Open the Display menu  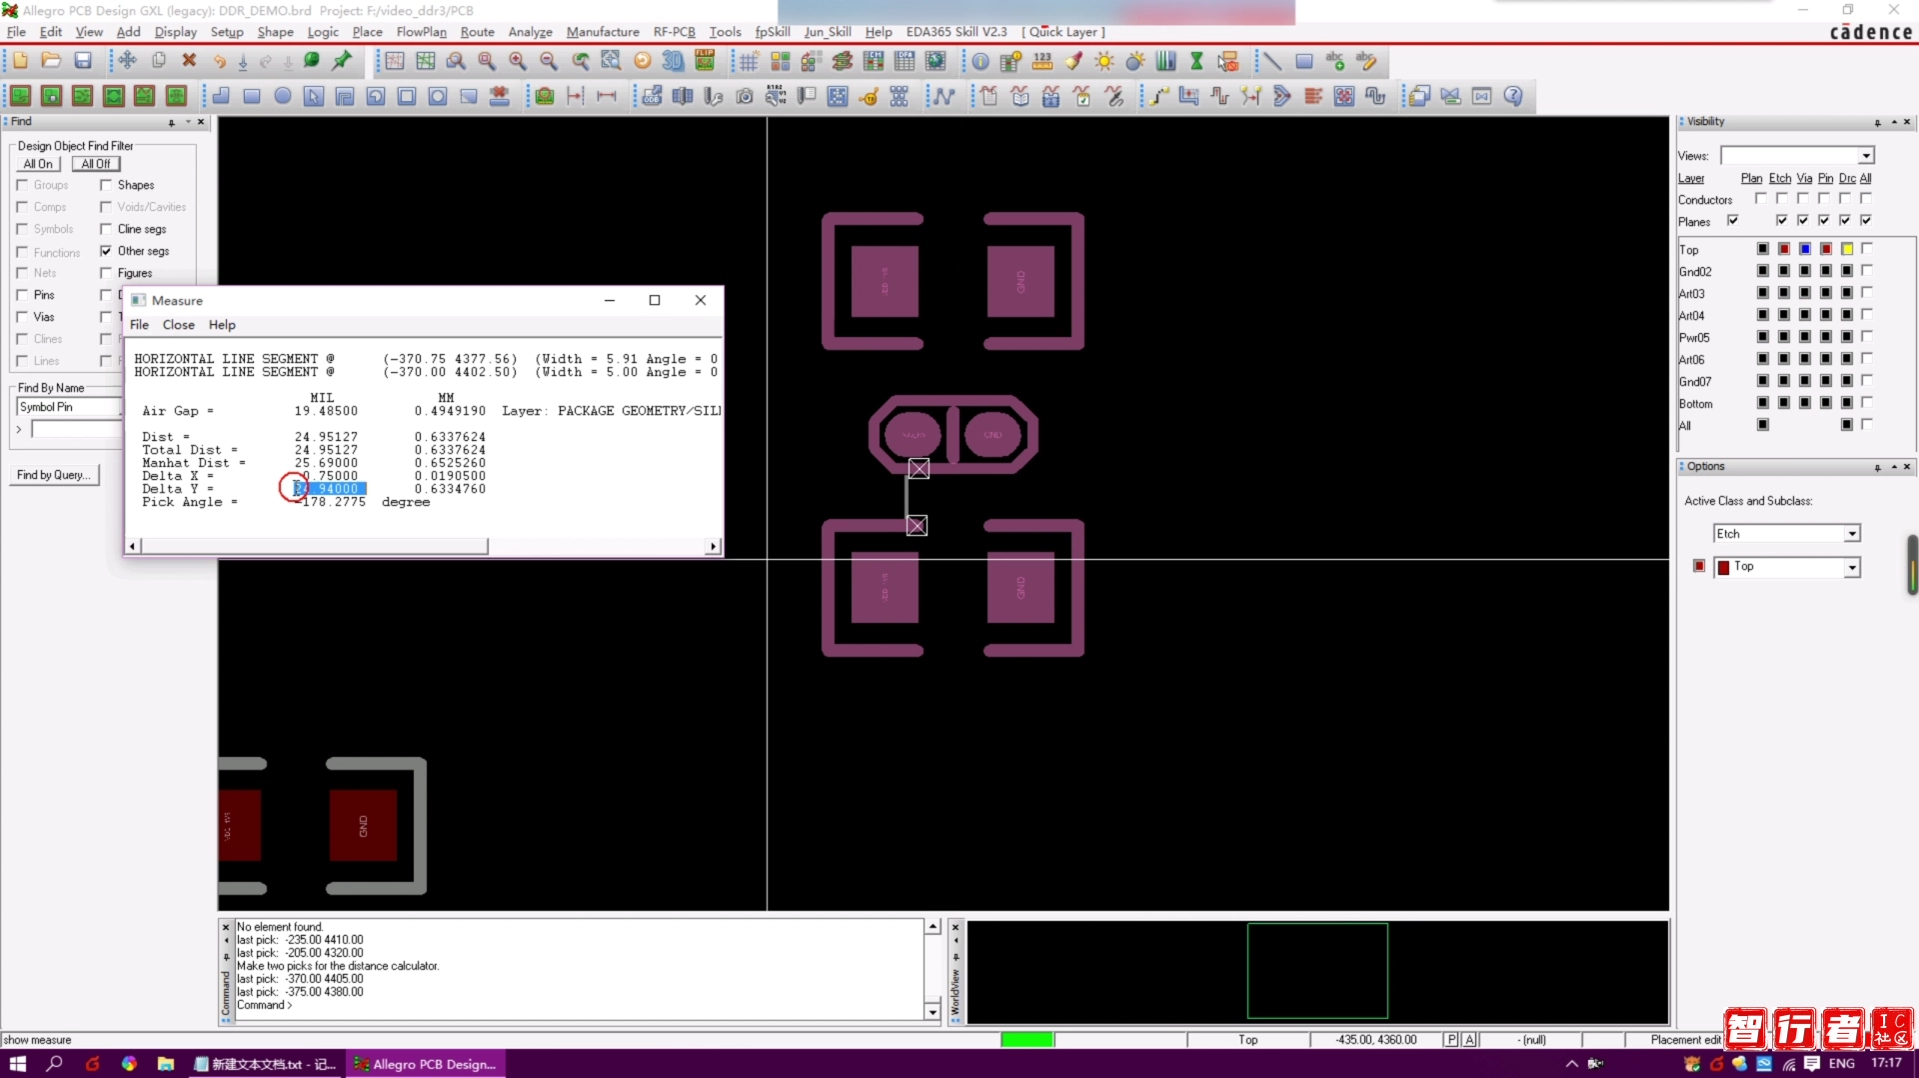pos(176,32)
